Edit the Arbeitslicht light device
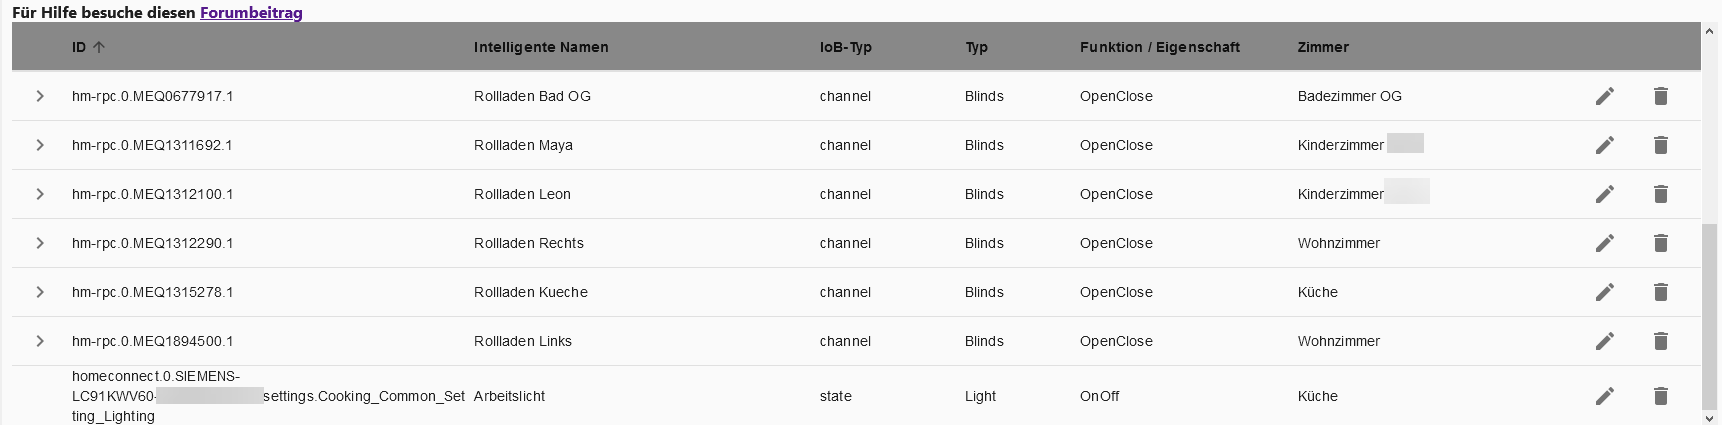Screen dimensions: 1722x425 1604,396
